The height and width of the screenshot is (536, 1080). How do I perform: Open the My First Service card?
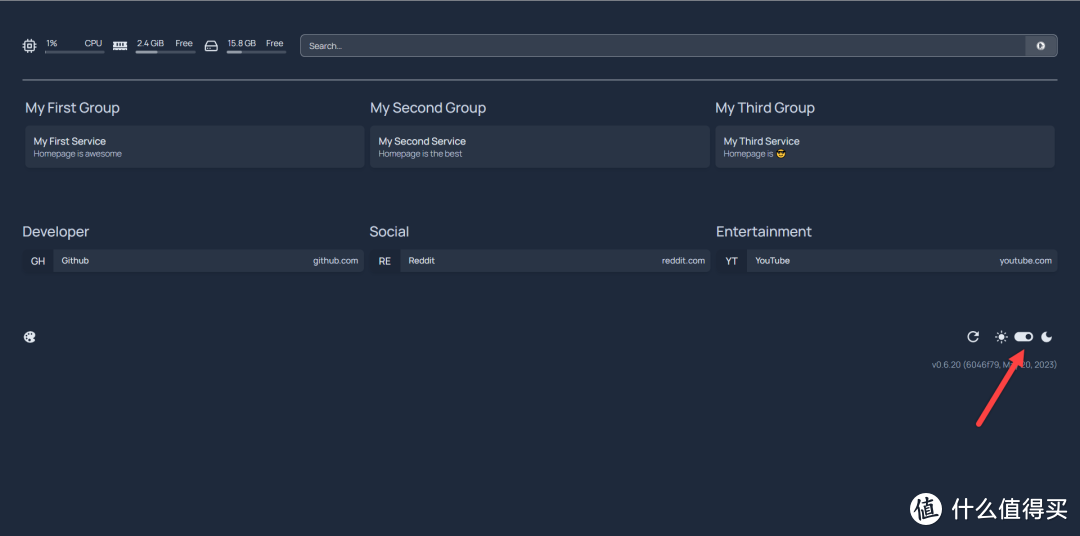[194, 147]
